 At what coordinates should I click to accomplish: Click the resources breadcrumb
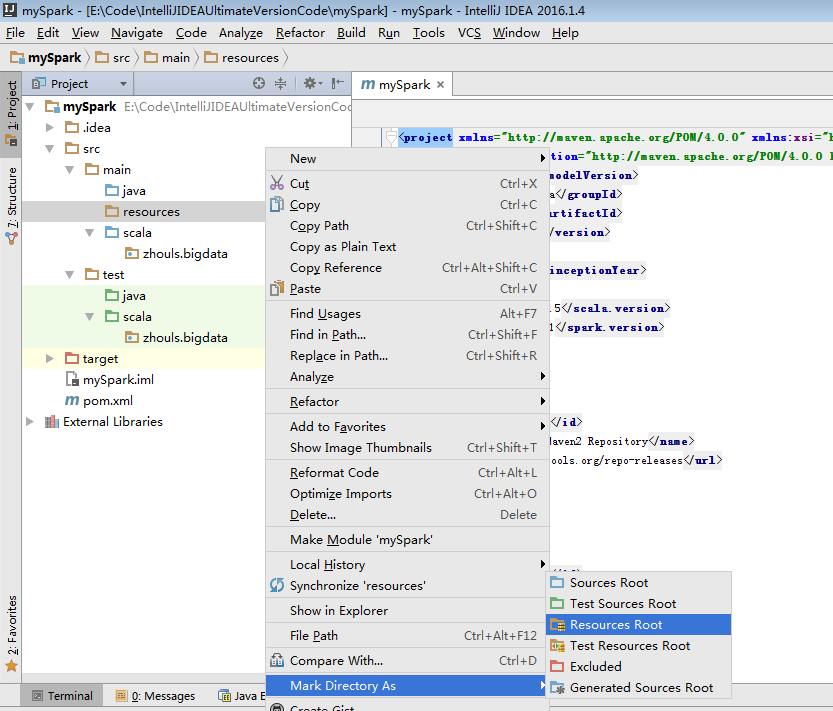click(x=242, y=57)
